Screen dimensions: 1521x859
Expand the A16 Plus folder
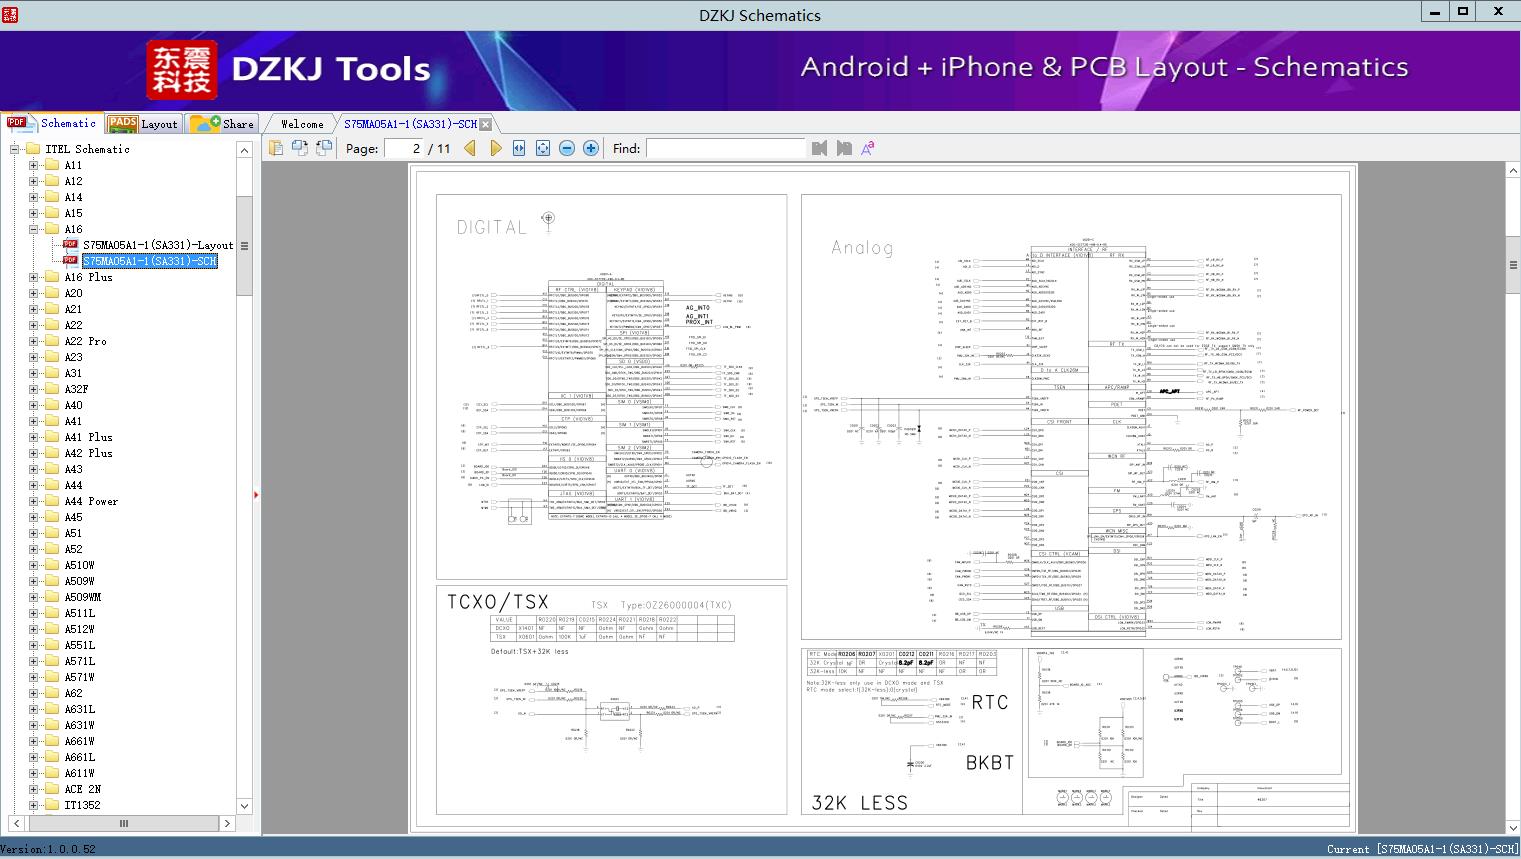coord(33,277)
